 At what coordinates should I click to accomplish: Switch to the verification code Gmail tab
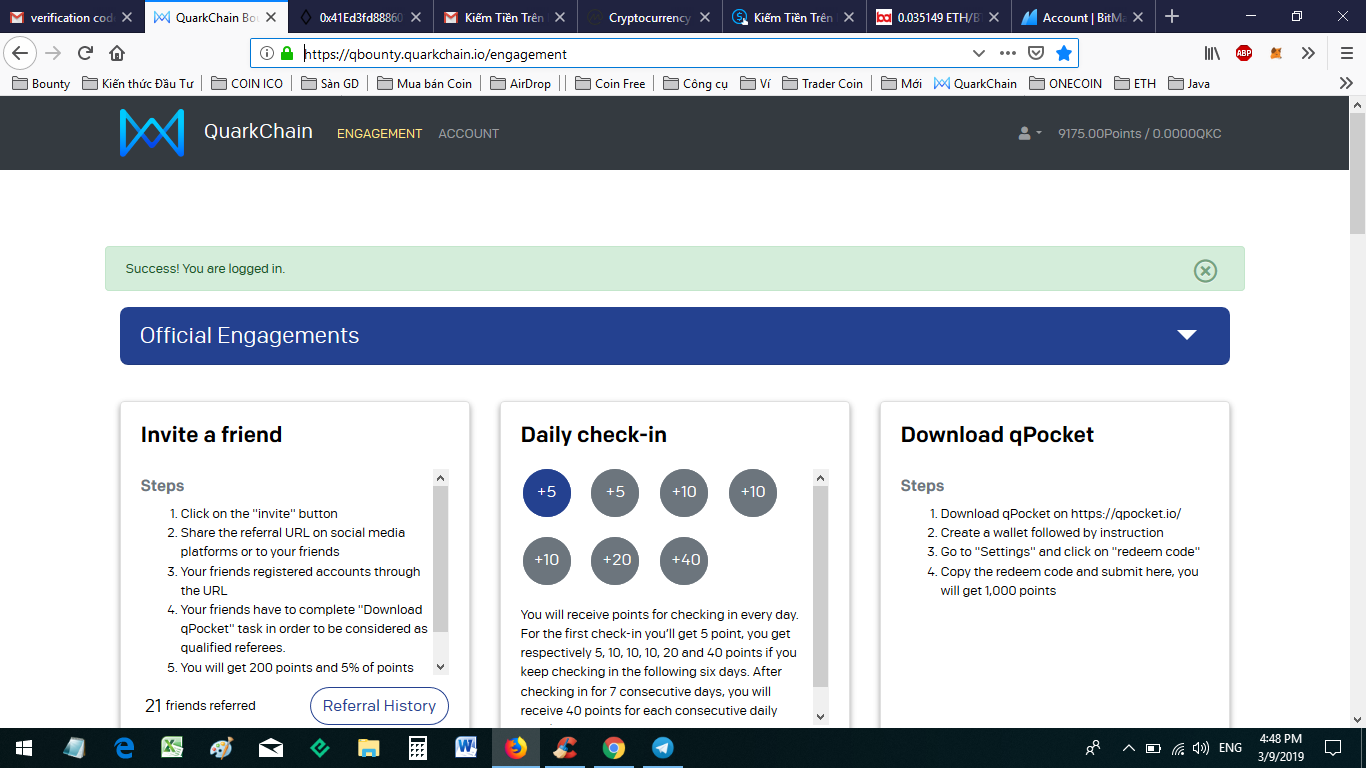click(71, 17)
